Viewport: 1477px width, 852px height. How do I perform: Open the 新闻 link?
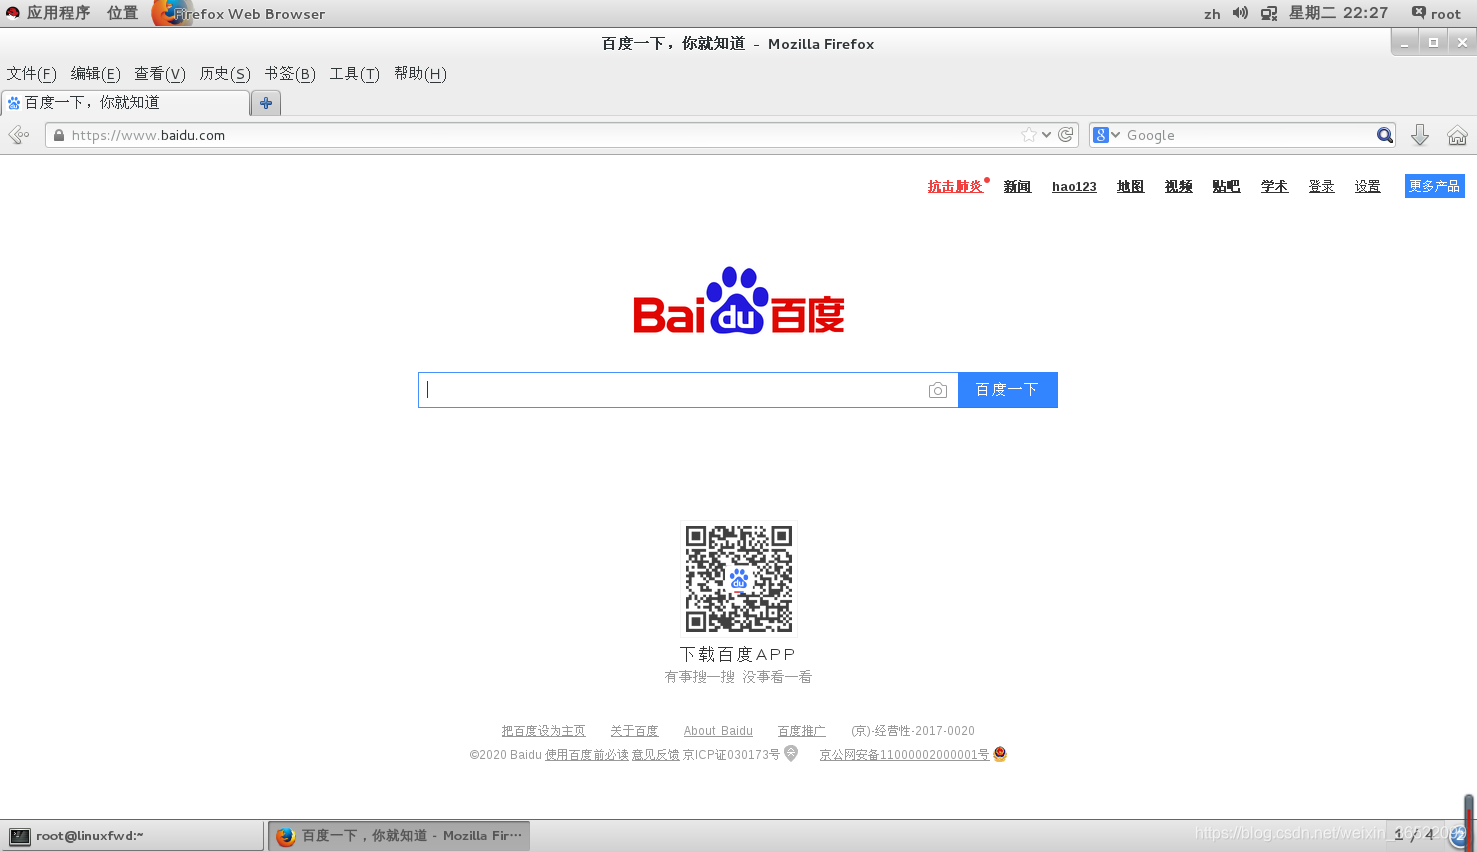1017,187
